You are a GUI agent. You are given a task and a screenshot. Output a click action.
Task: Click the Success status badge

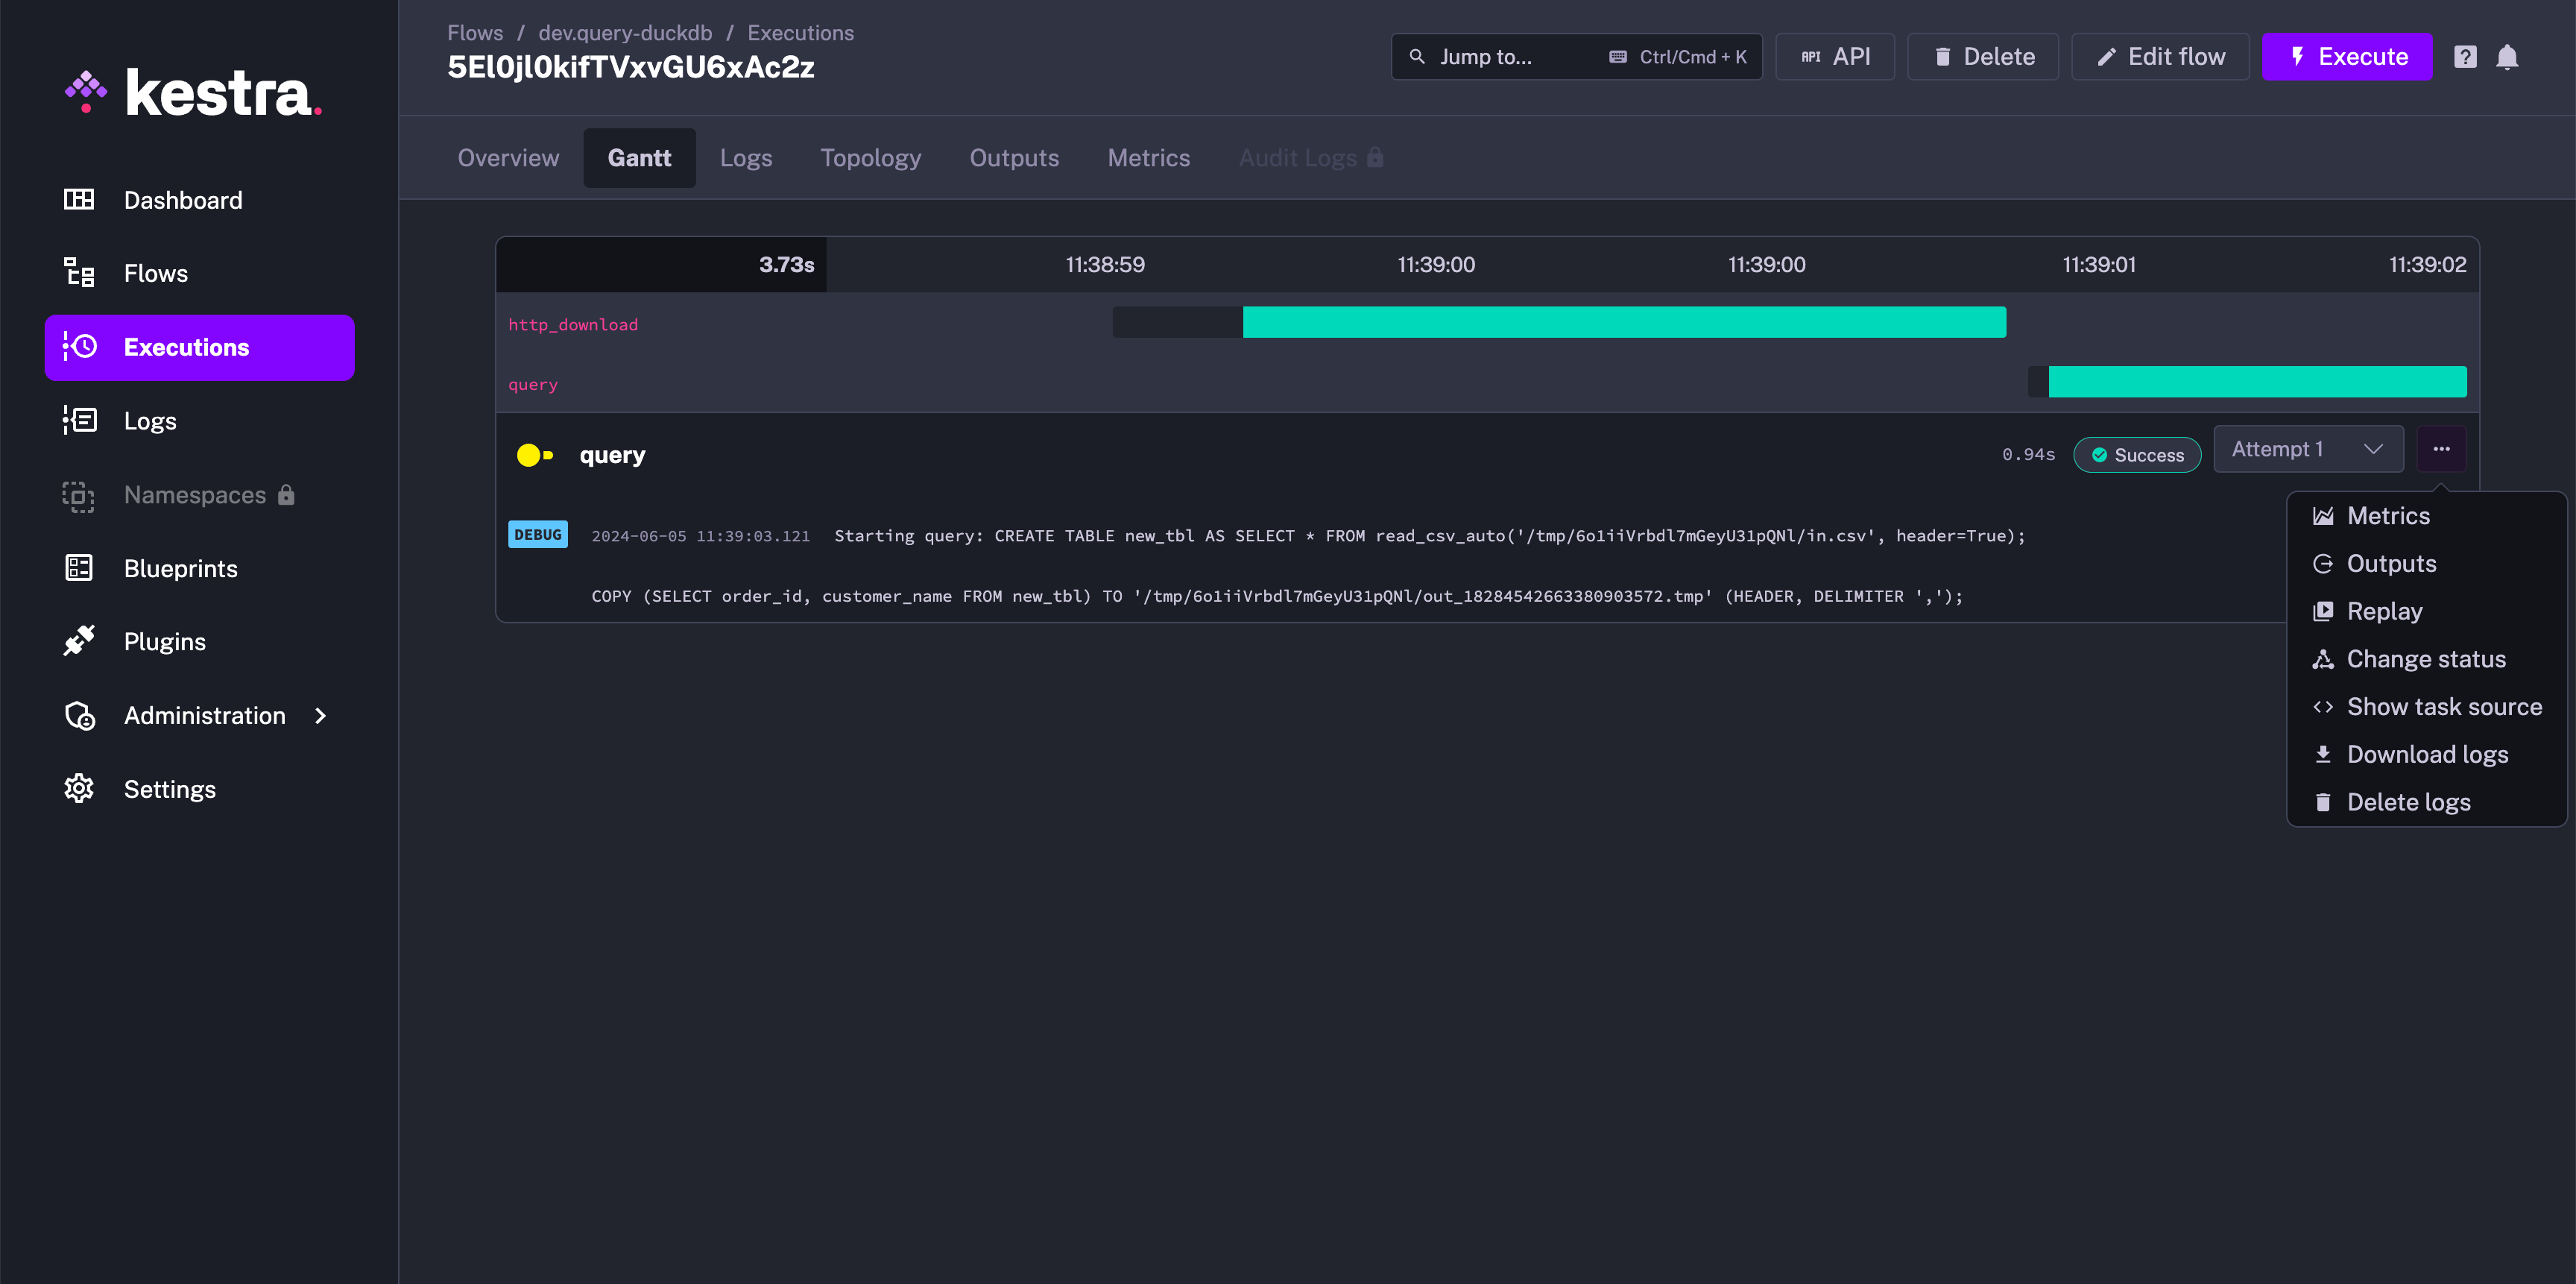[2137, 455]
